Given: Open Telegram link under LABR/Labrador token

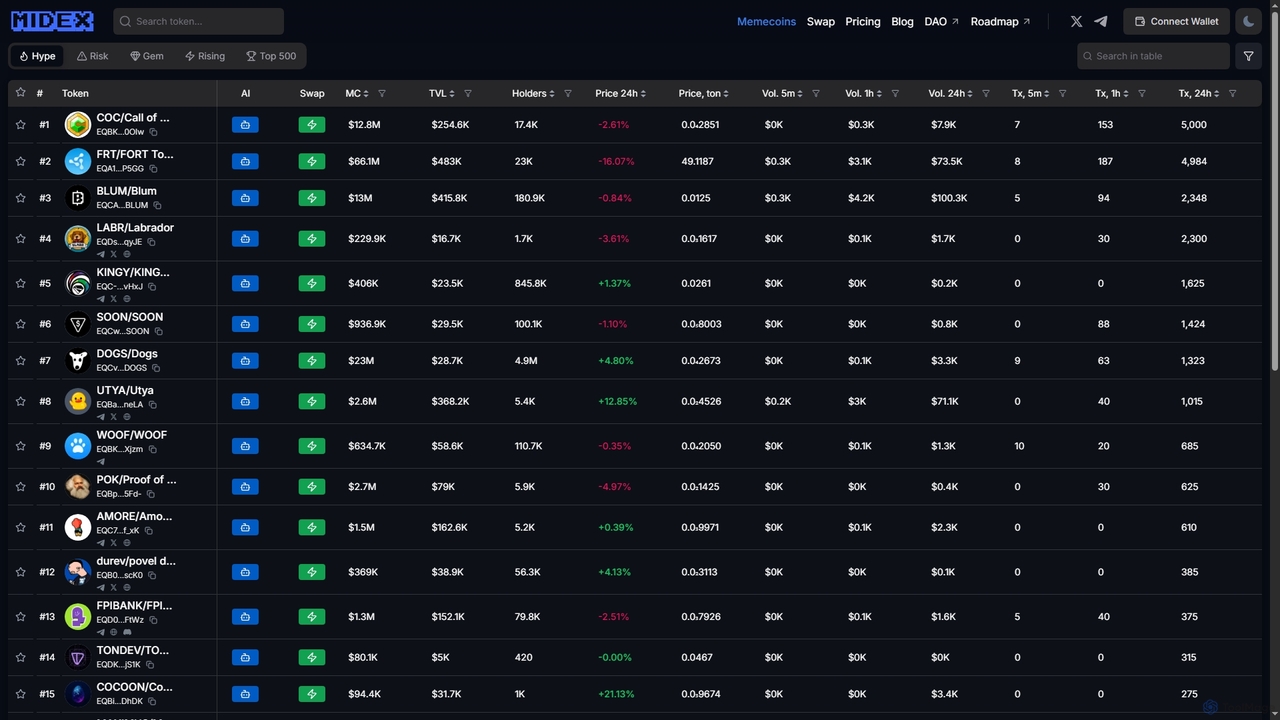Looking at the screenshot, I should 101,254.
